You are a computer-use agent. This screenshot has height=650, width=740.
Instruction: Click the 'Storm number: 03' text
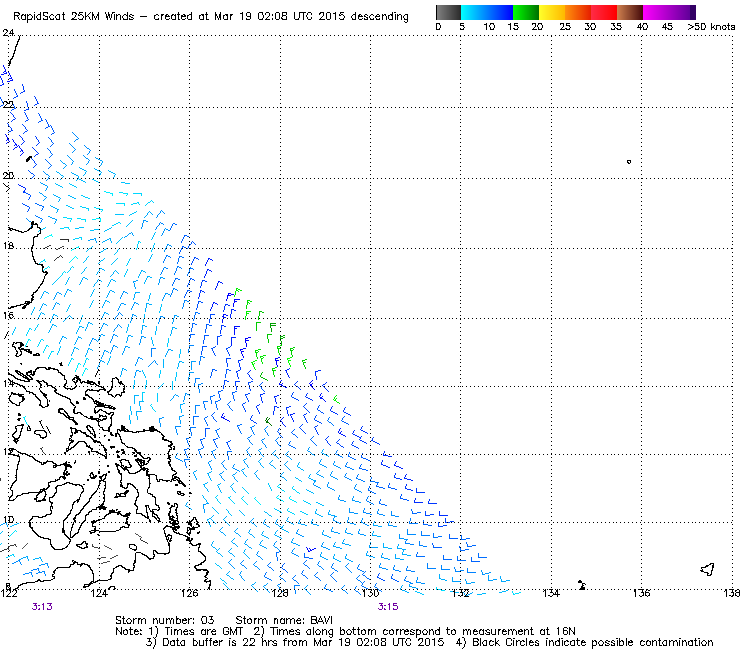tap(165, 620)
